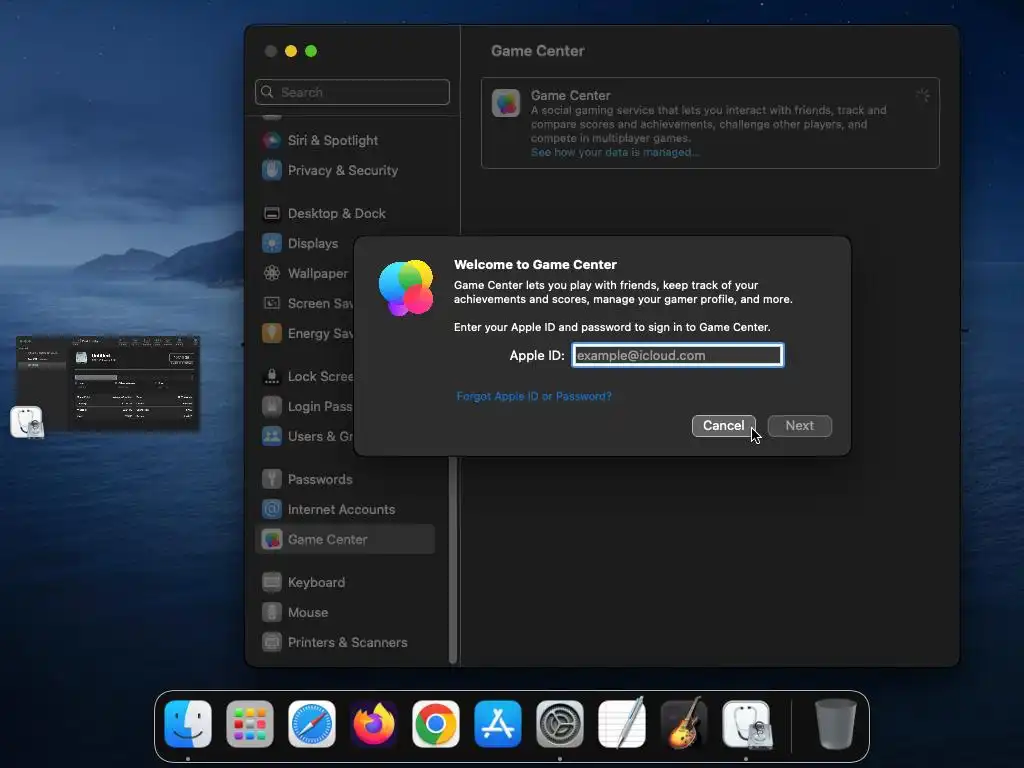Select Desktop & Dock sidebar label
Viewport: 1024px width, 768px height.
point(336,214)
